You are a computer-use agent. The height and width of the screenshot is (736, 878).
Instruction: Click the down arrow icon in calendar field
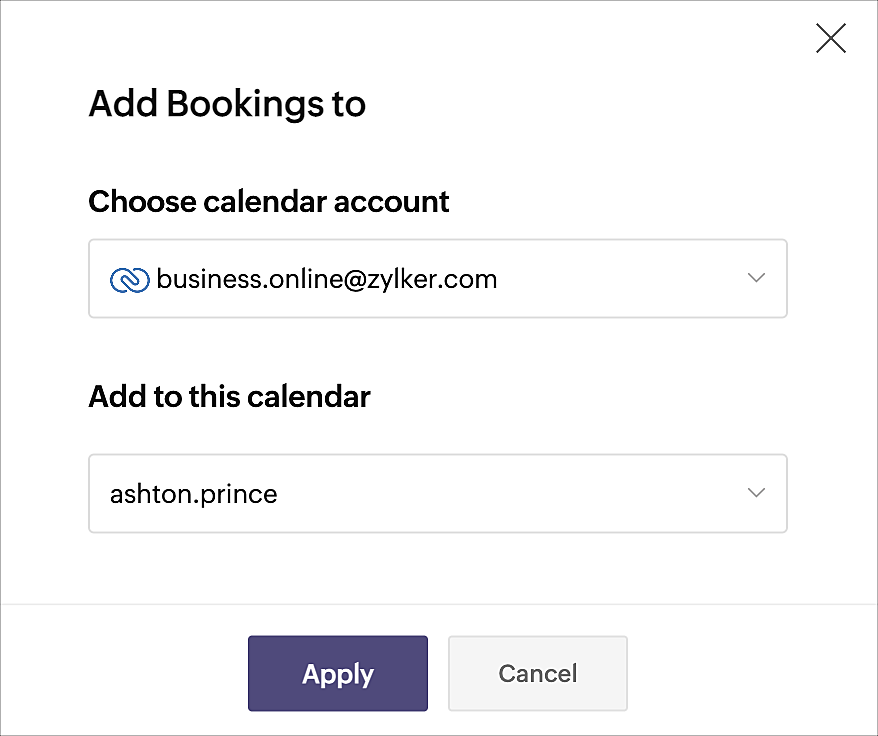(x=756, y=493)
